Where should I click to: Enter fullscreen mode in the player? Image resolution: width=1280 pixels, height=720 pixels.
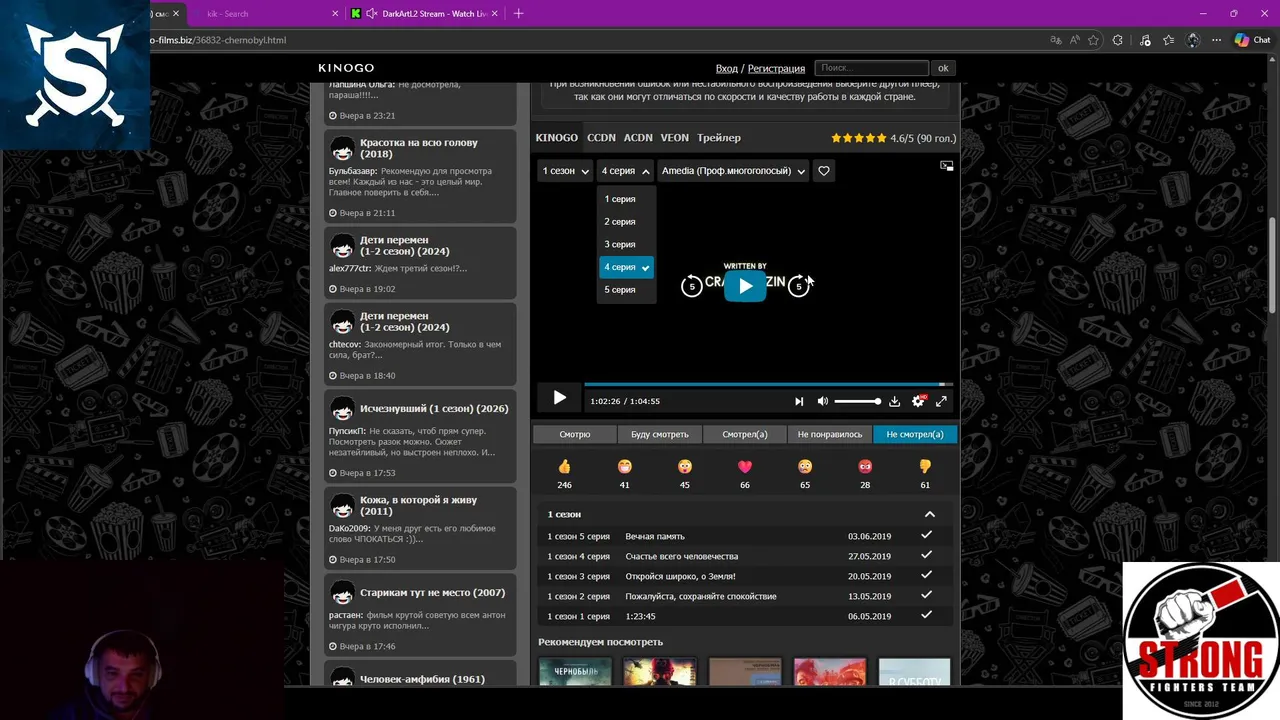point(941,401)
